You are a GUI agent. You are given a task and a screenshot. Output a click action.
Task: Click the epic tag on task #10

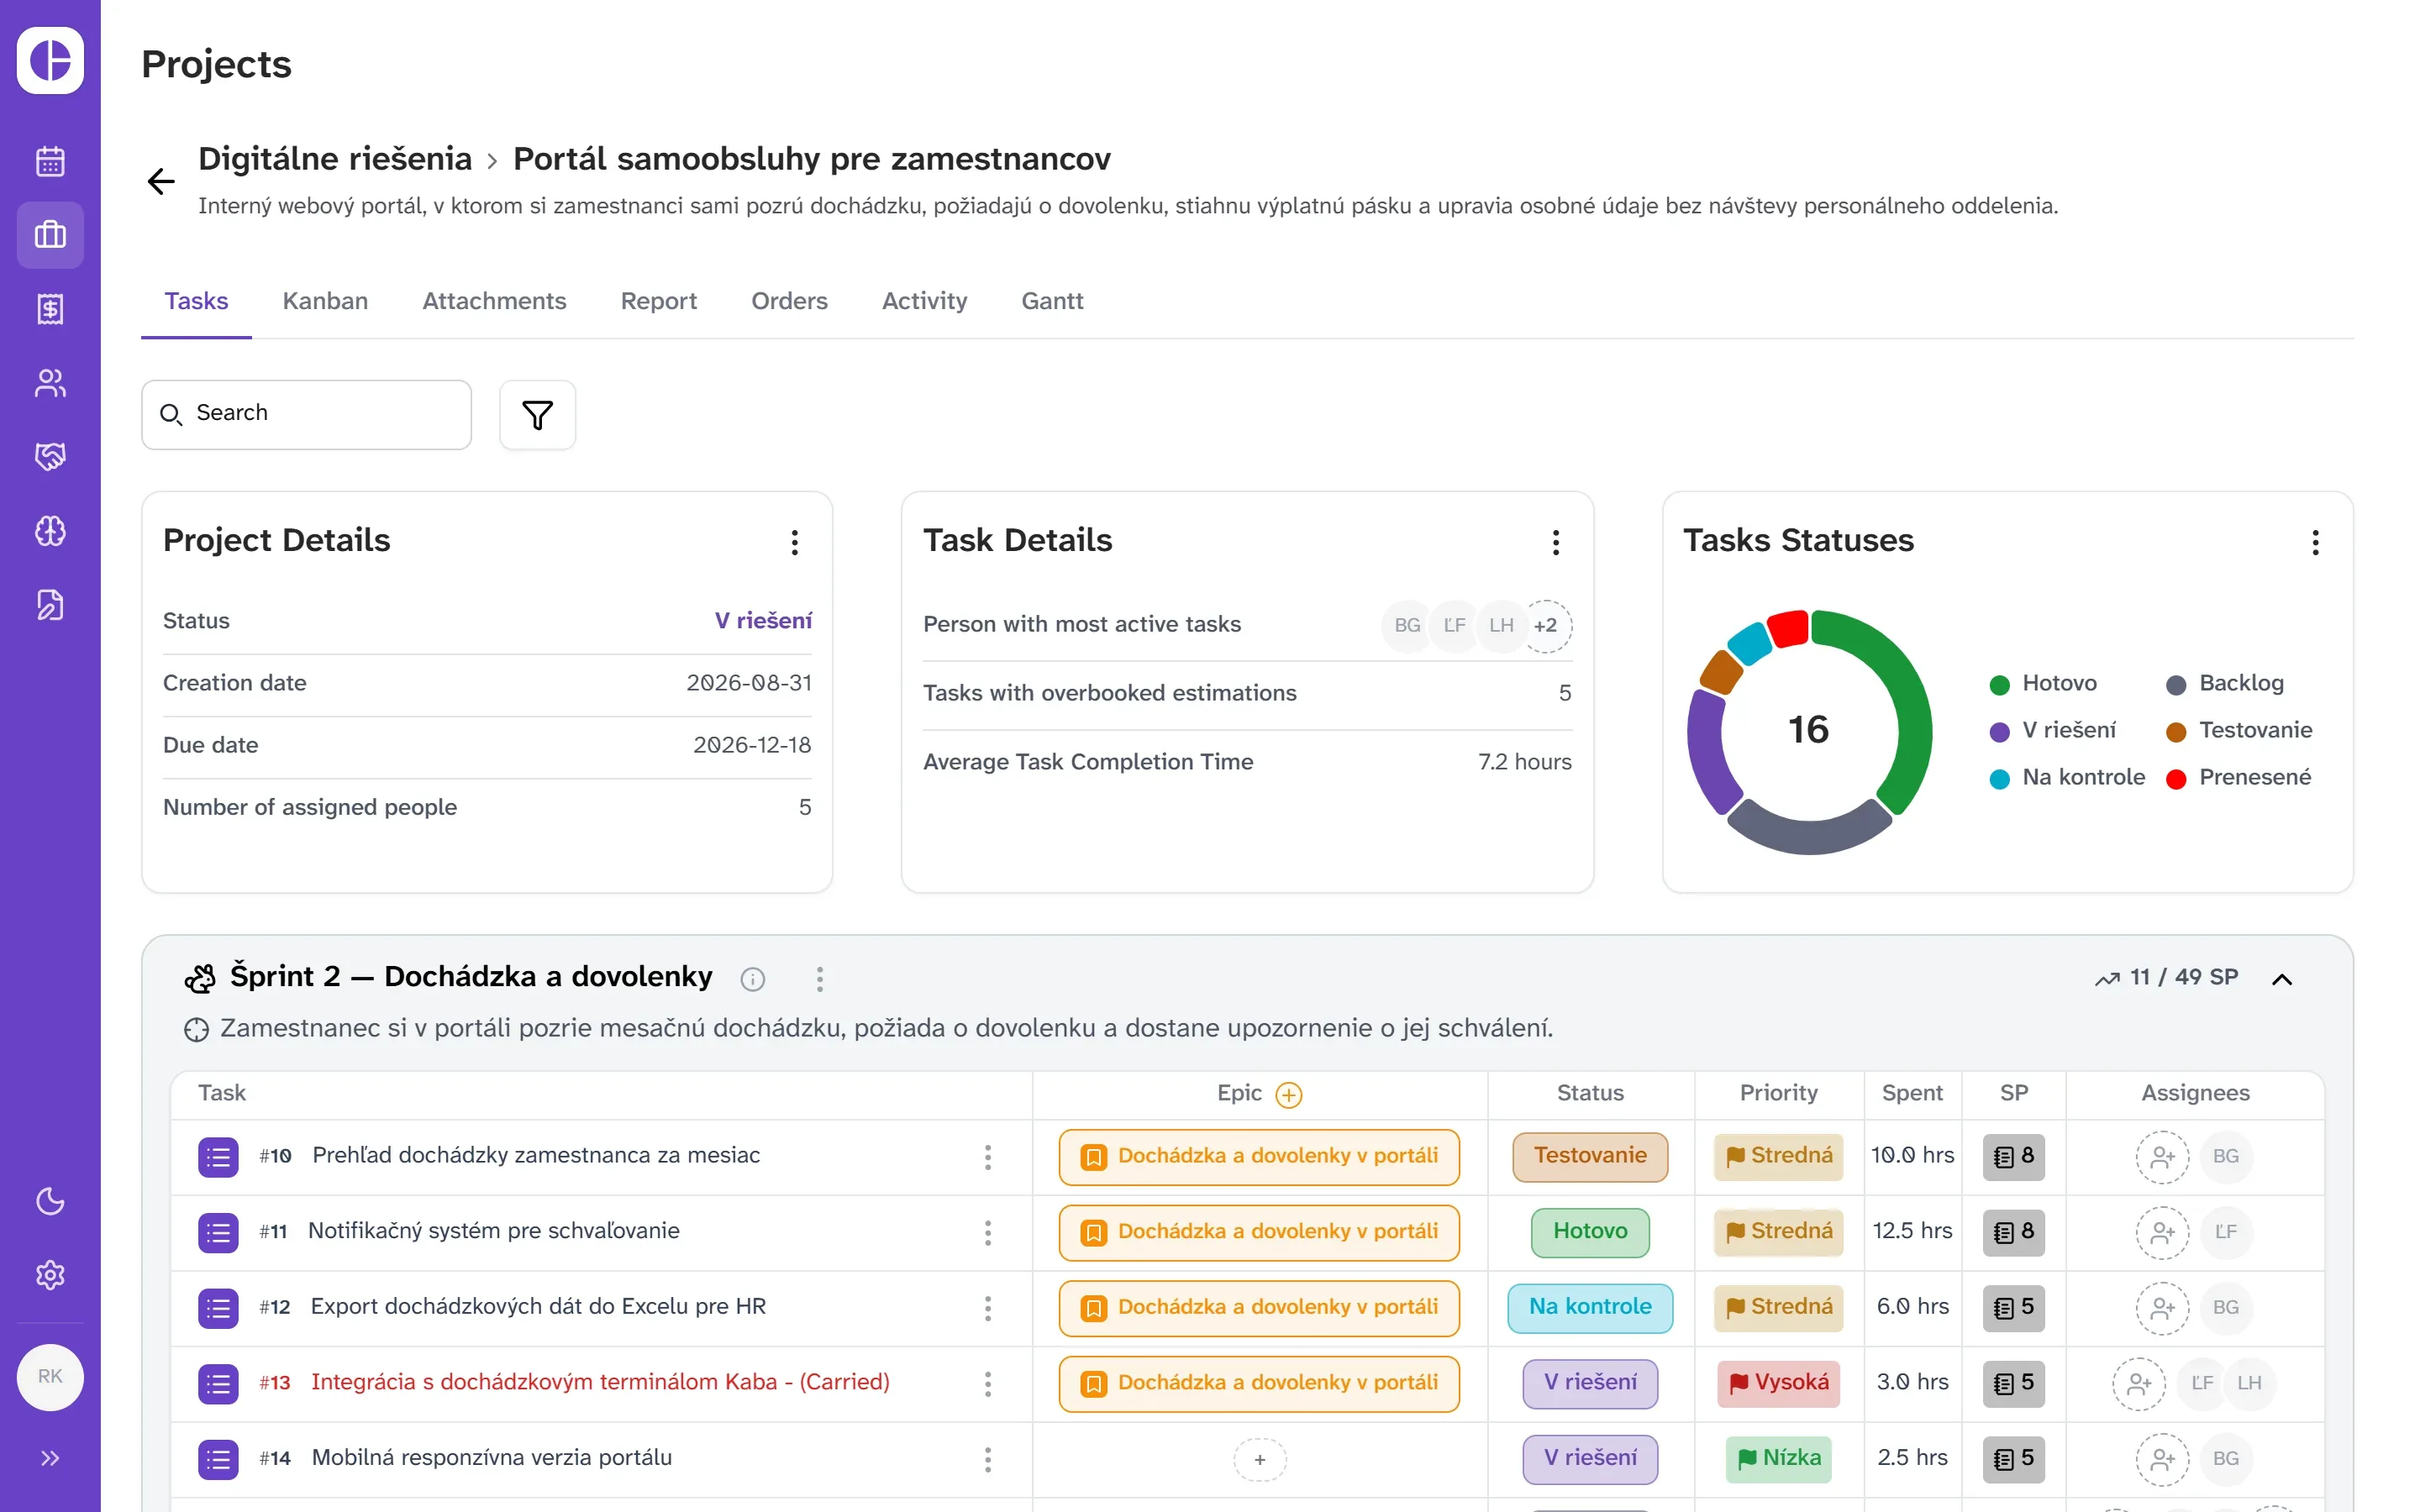(1259, 1157)
